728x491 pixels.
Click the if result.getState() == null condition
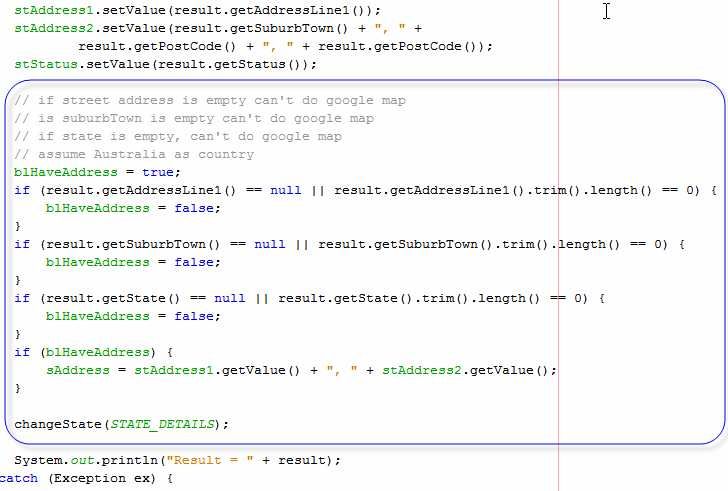[310, 297]
